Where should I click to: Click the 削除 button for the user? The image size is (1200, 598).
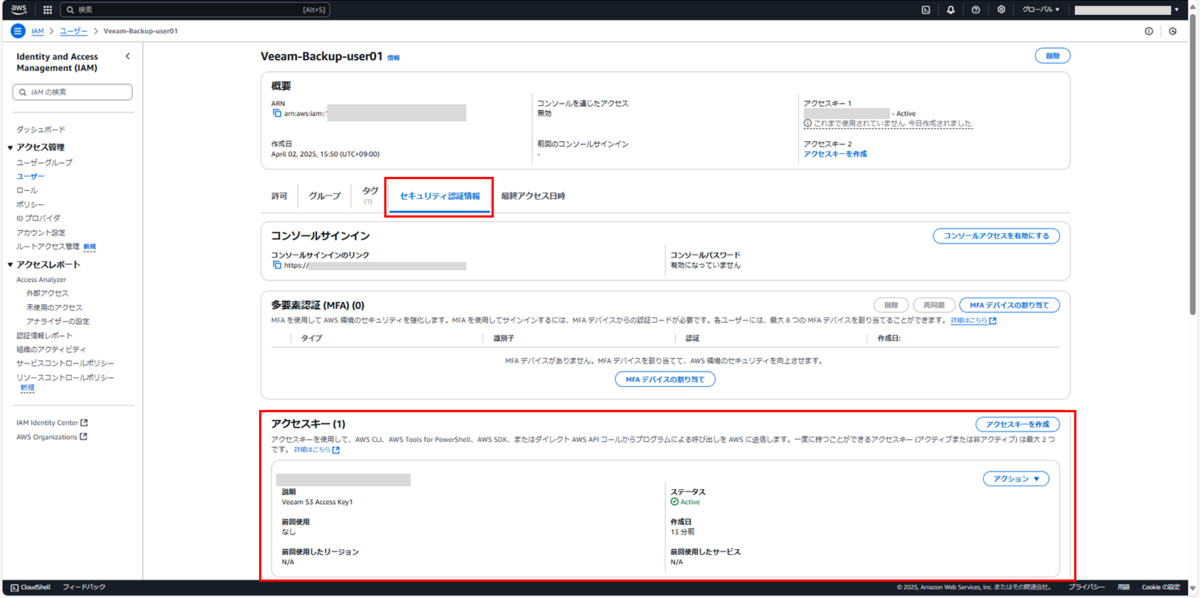pyautogui.click(x=1052, y=56)
